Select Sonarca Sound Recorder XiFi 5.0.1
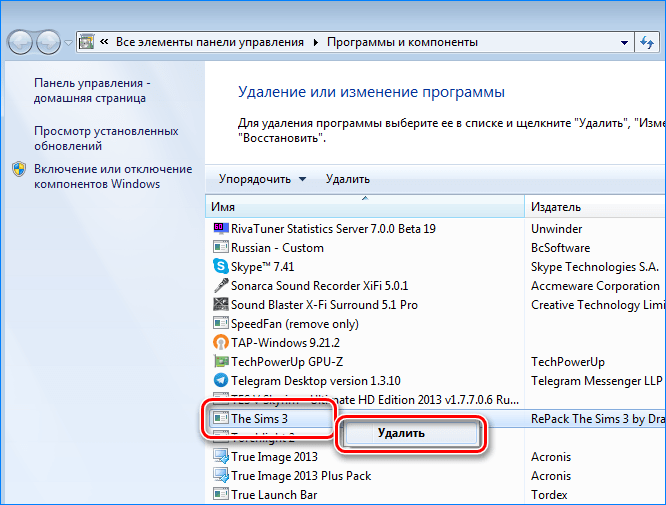 click(x=319, y=285)
